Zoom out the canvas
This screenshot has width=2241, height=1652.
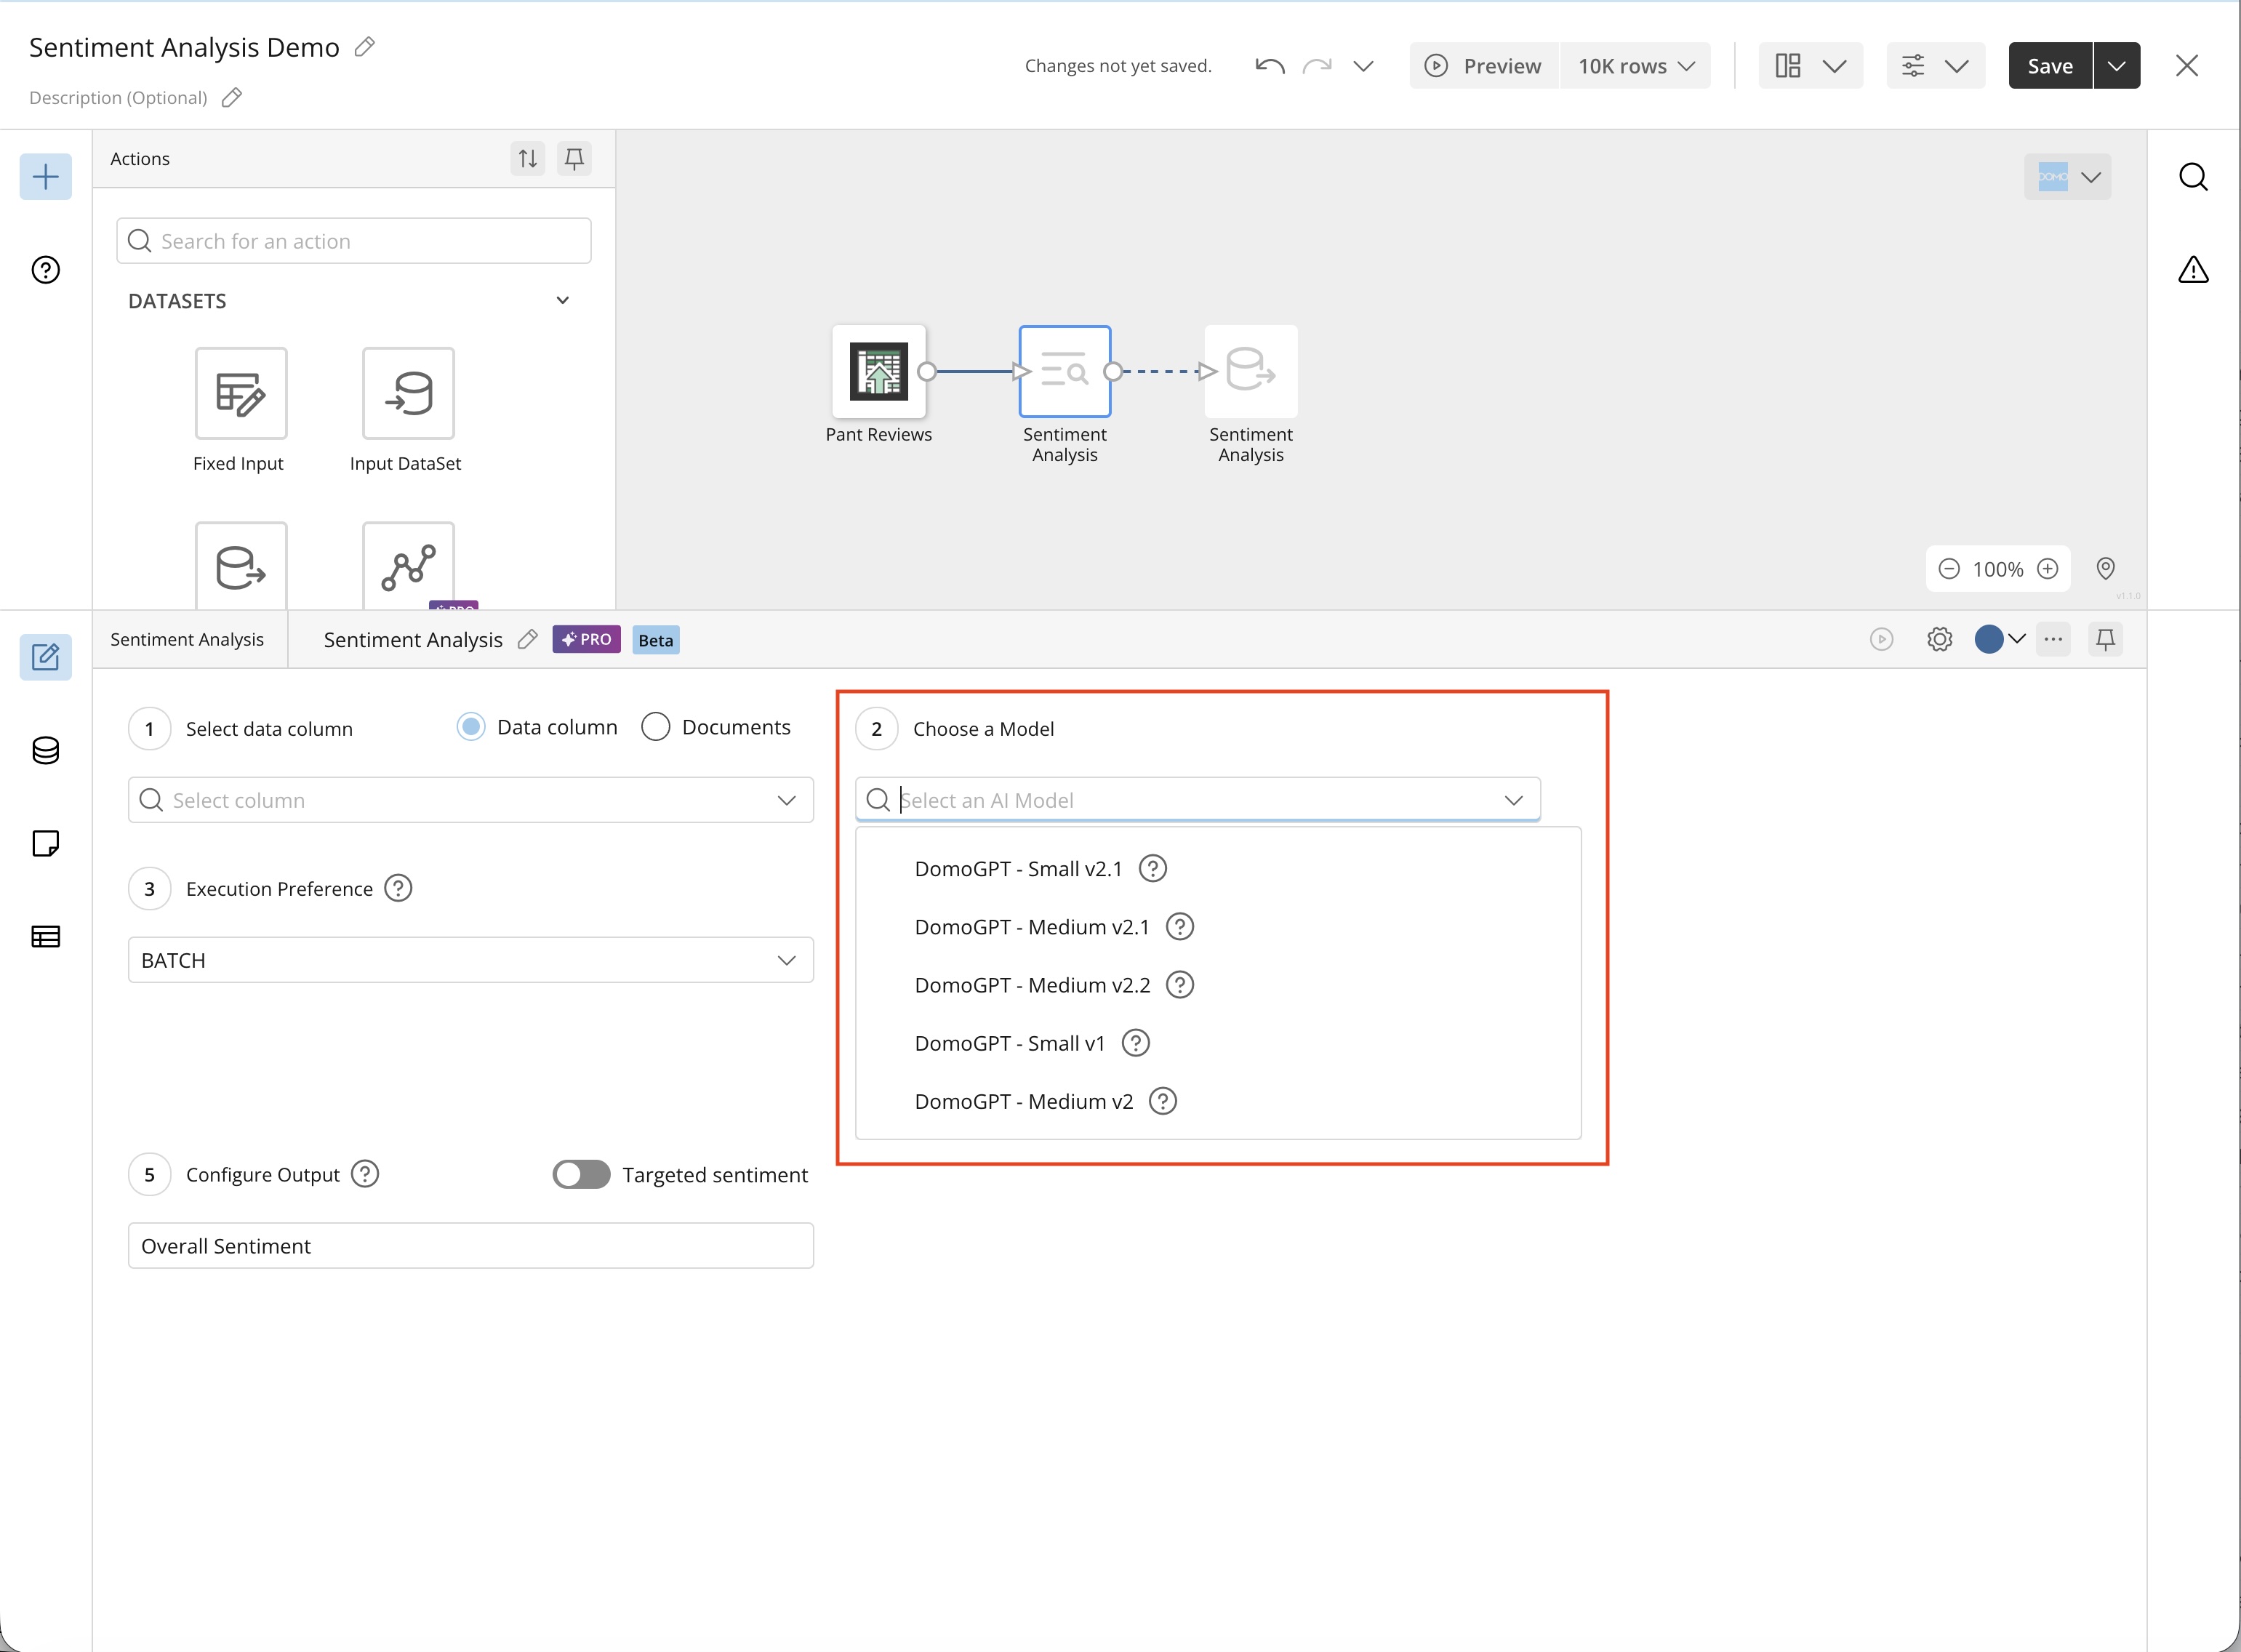pos(1949,569)
